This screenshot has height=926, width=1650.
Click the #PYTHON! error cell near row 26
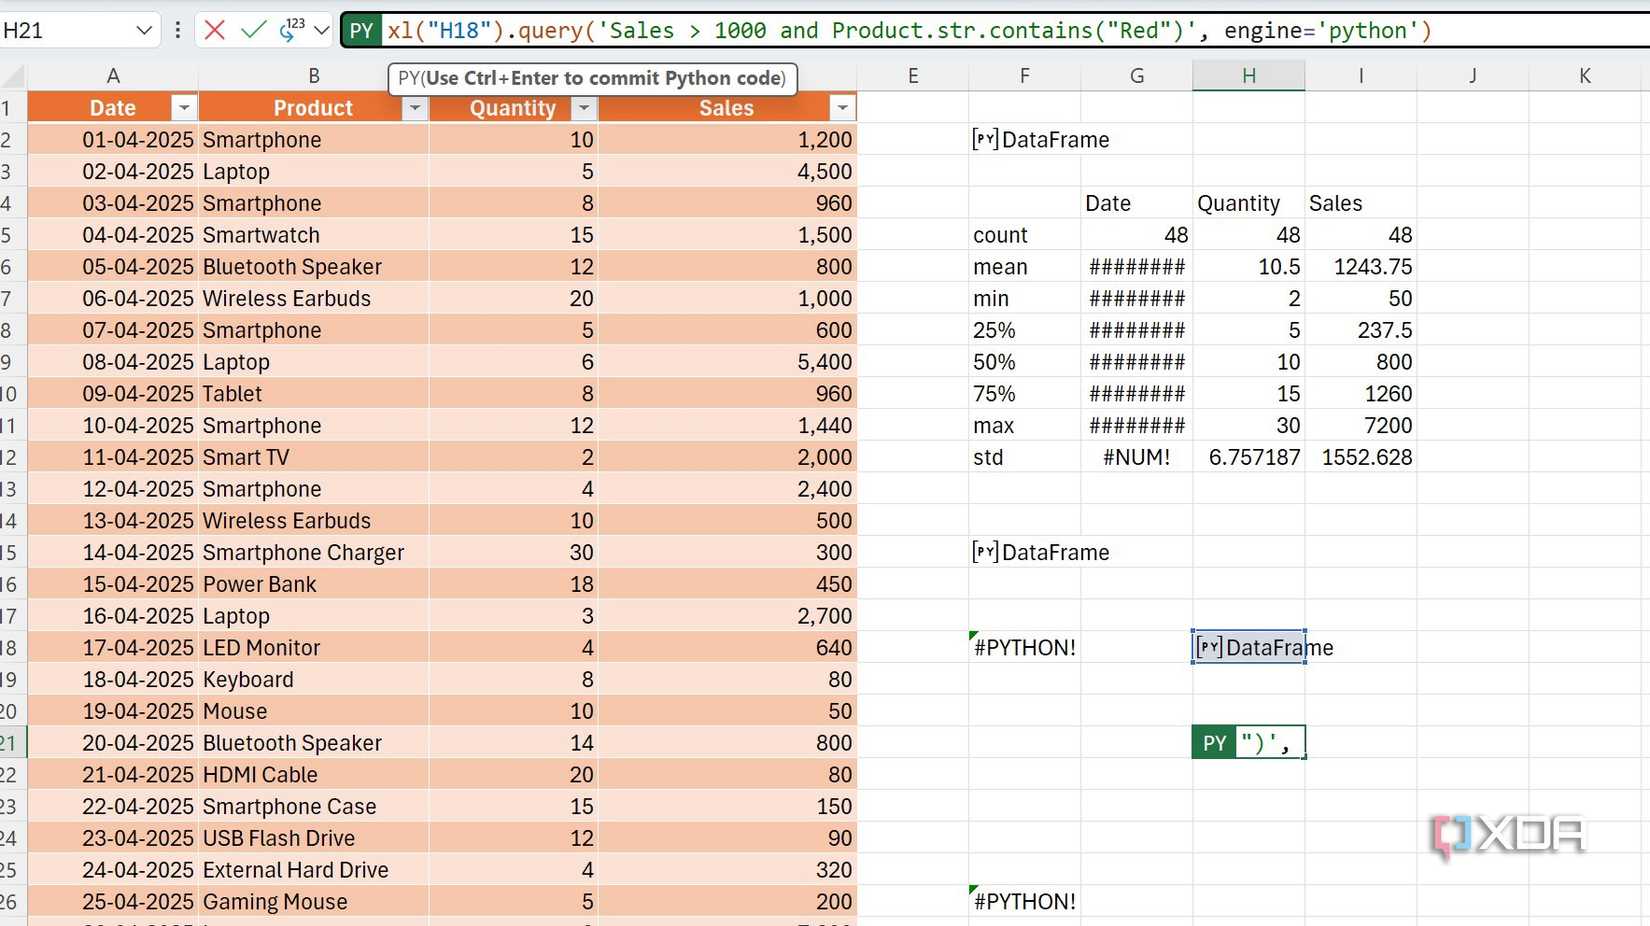click(1024, 900)
